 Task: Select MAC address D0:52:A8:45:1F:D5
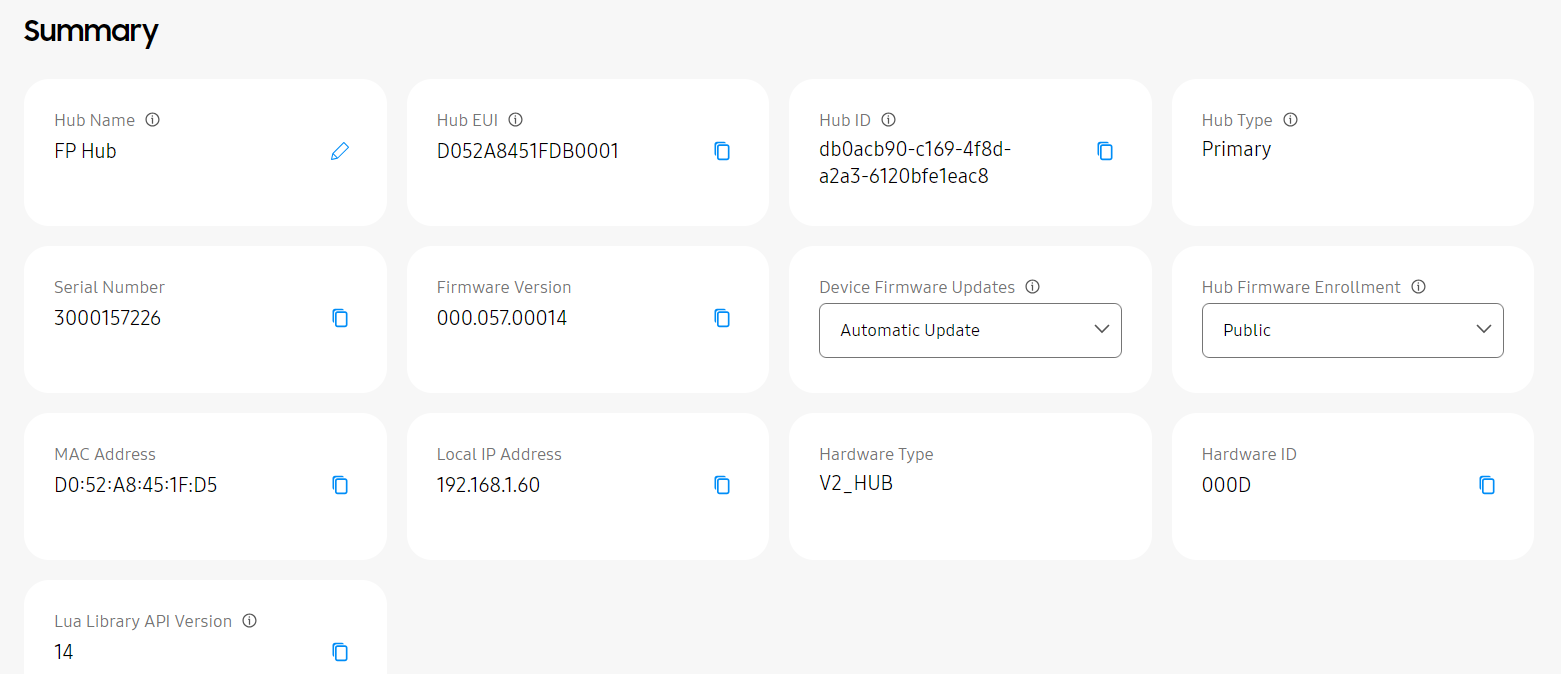point(136,485)
